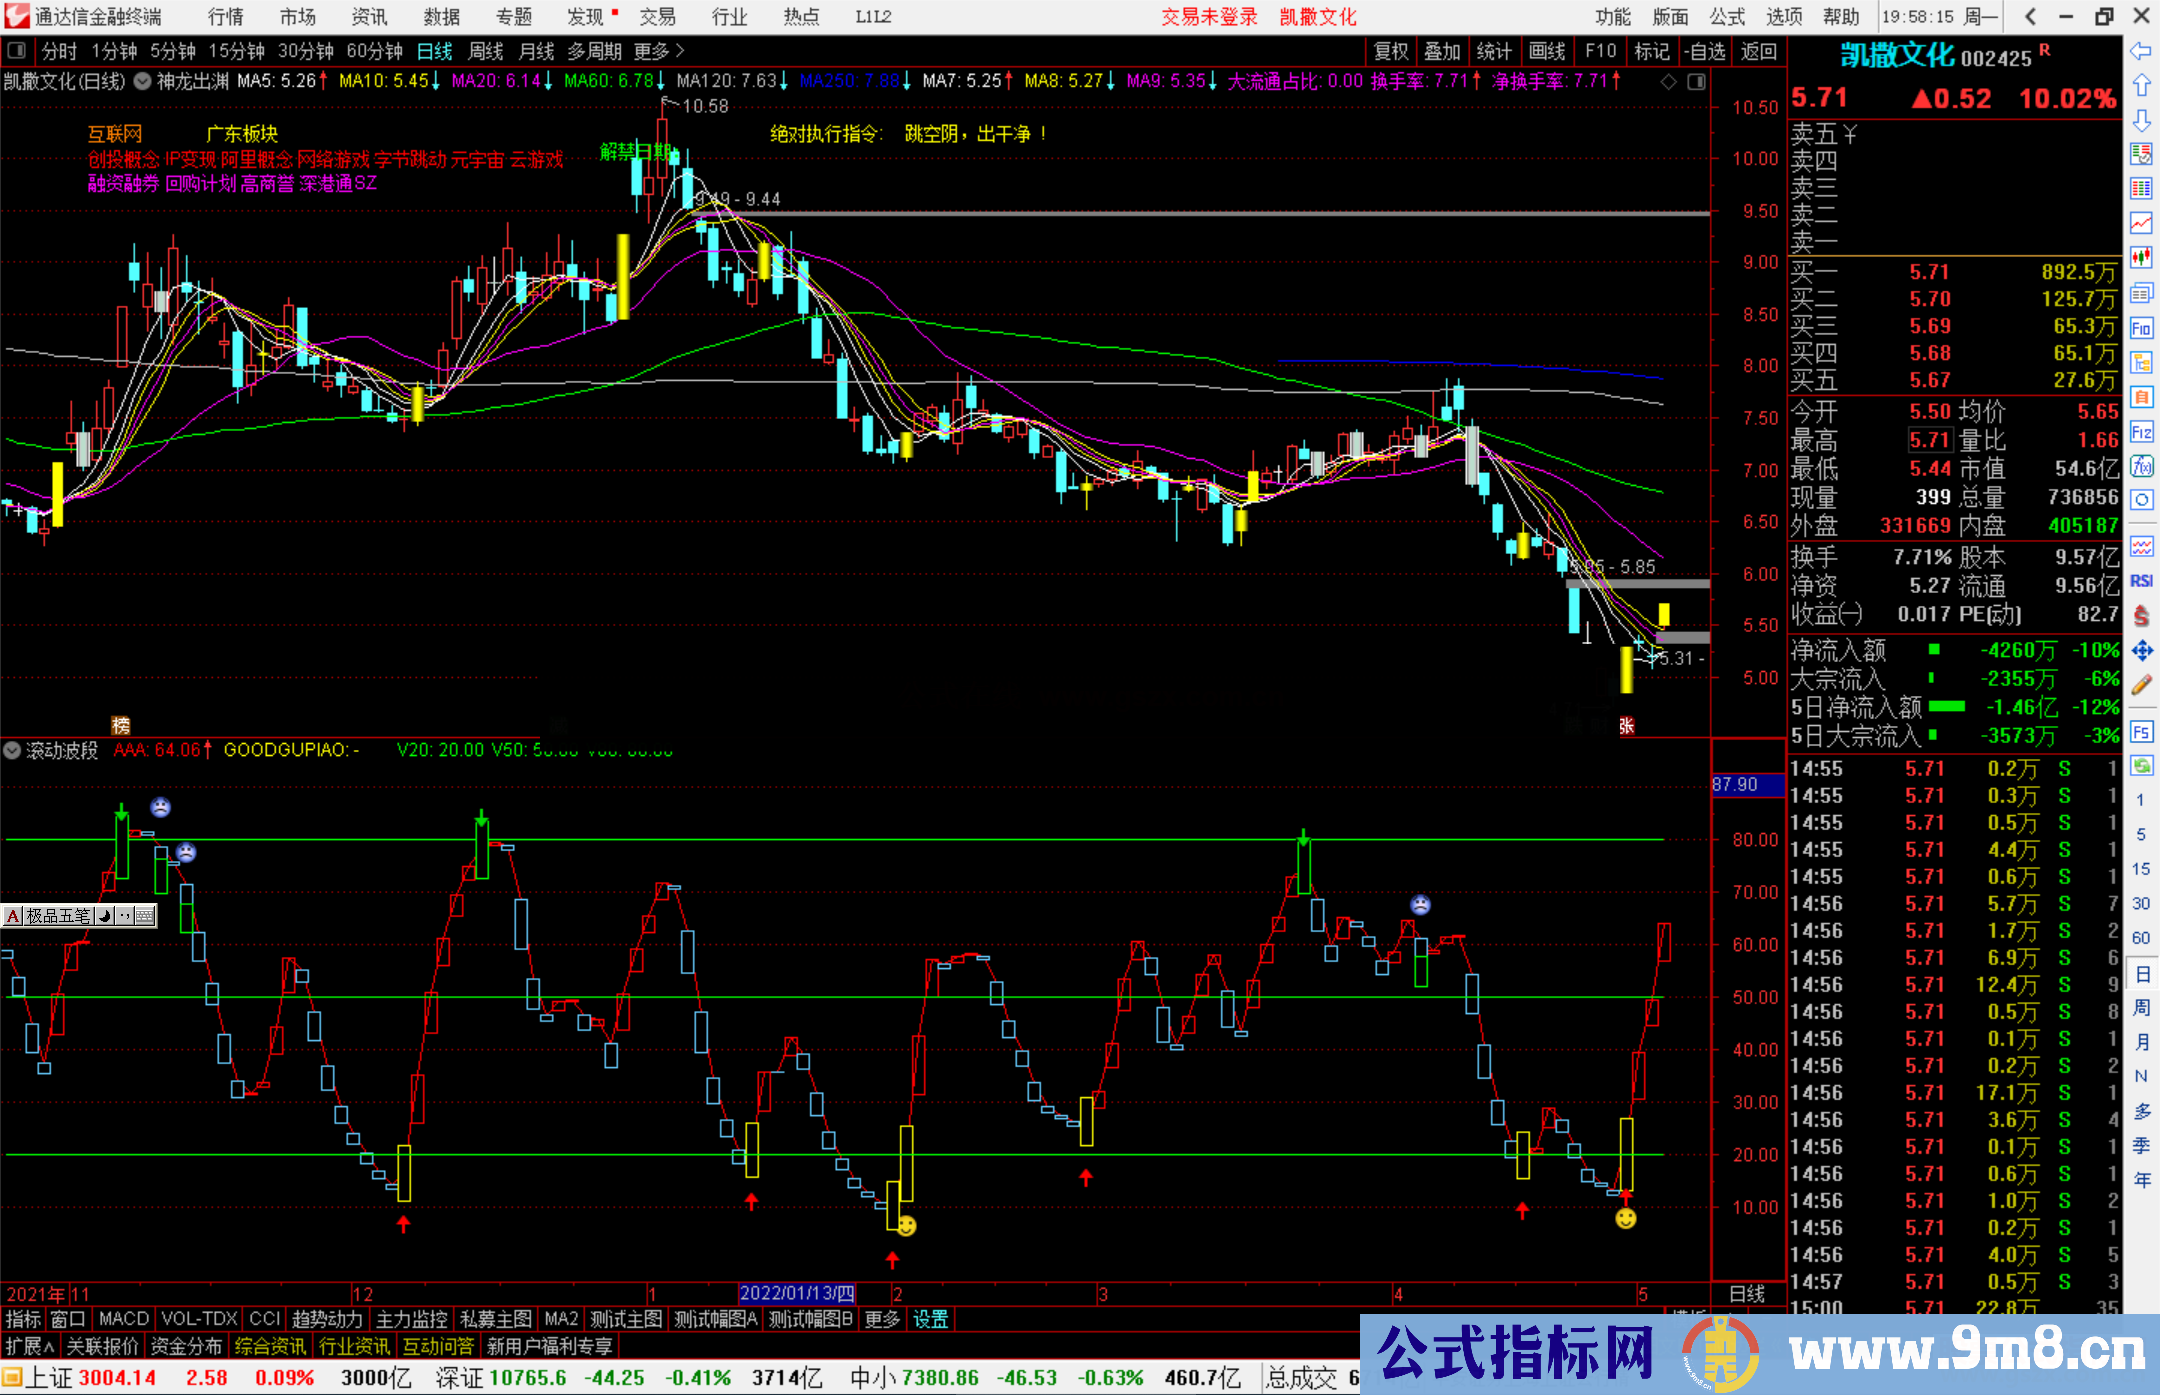Screen dimensions: 2160x1395
Task: Open the 神龙出渊 indicator dropdown arrow
Action: tap(143, 81)
